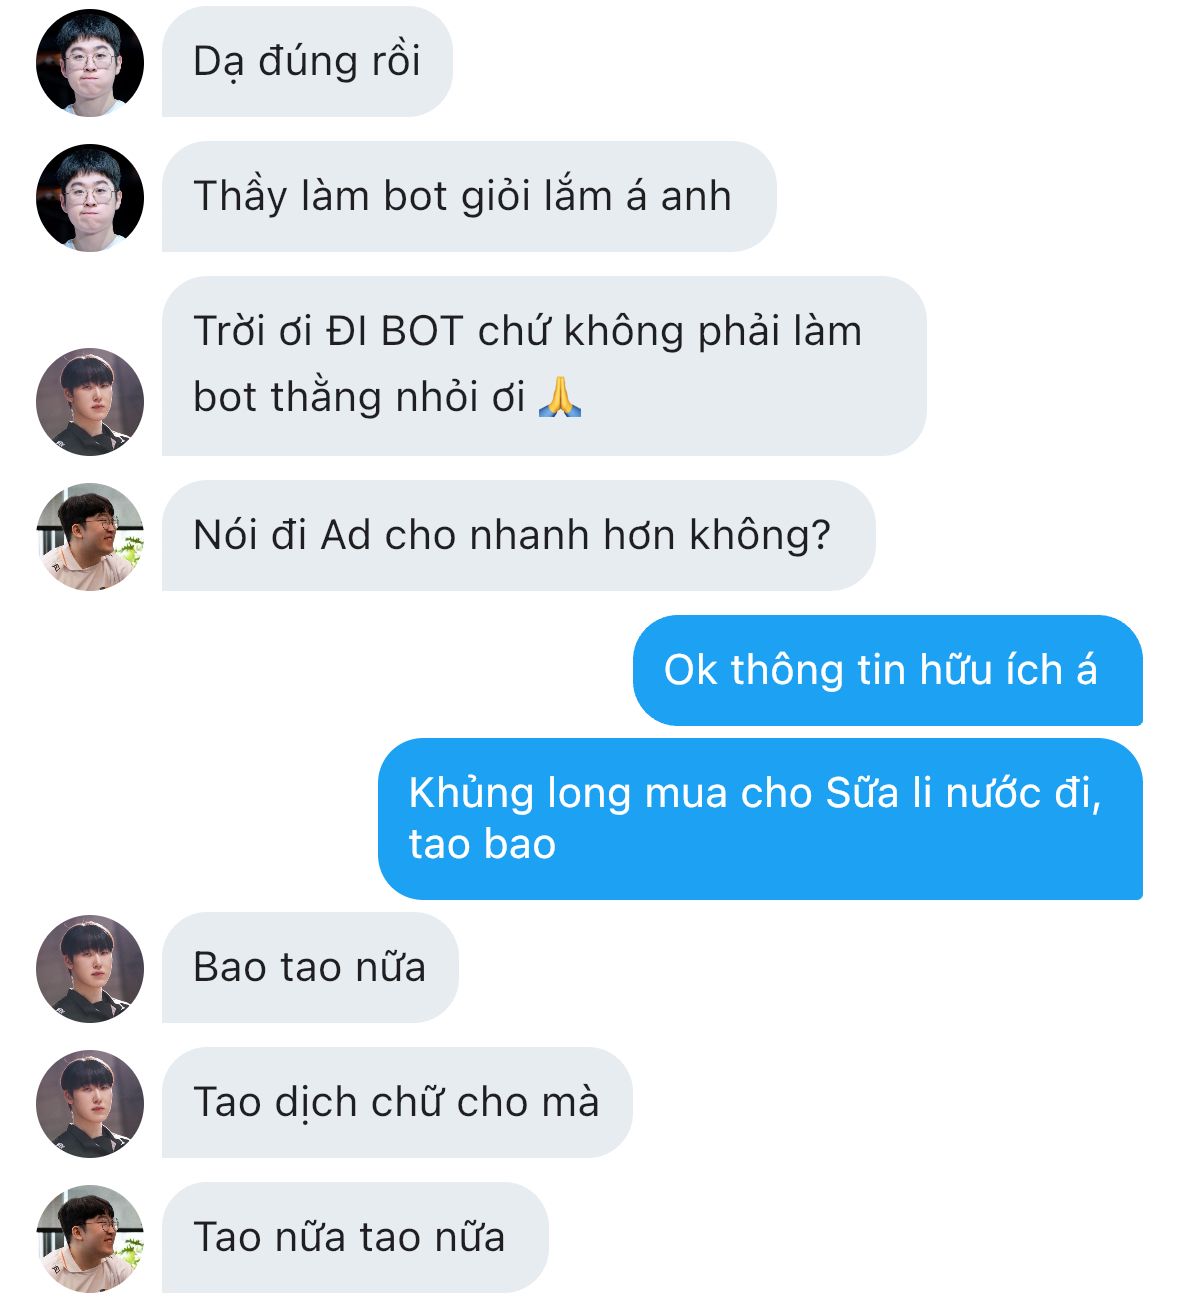
Task: Open avatar next to 'Bao tao nữa' message
Action: point(90,969)
